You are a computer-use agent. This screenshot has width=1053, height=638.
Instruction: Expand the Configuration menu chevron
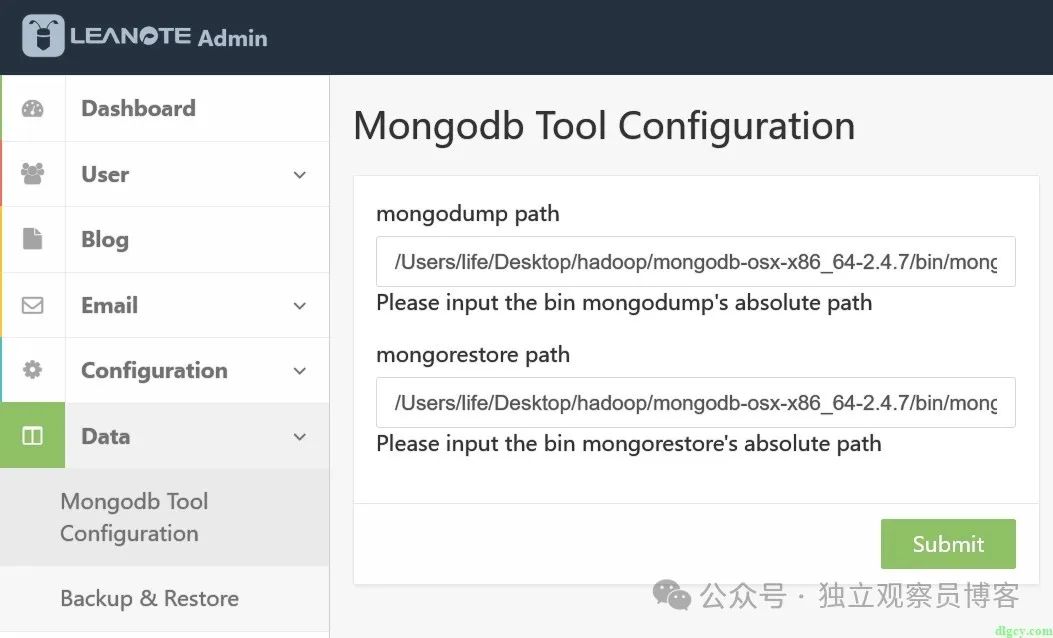pyautogui.click(x=300, y=371)
